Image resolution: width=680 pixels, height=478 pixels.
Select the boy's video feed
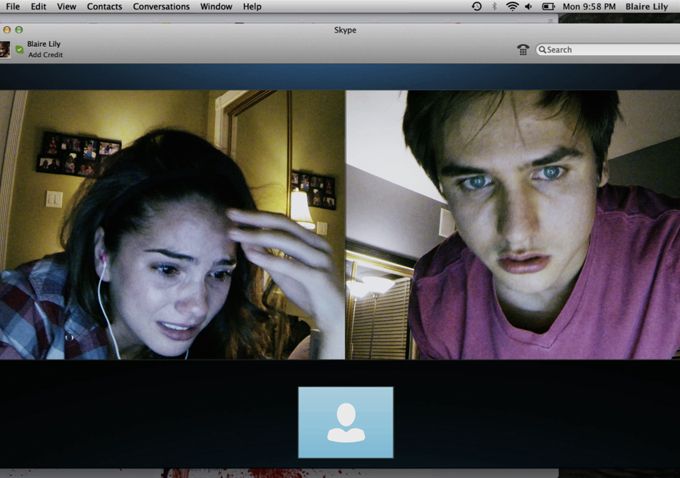click(513, 225)
